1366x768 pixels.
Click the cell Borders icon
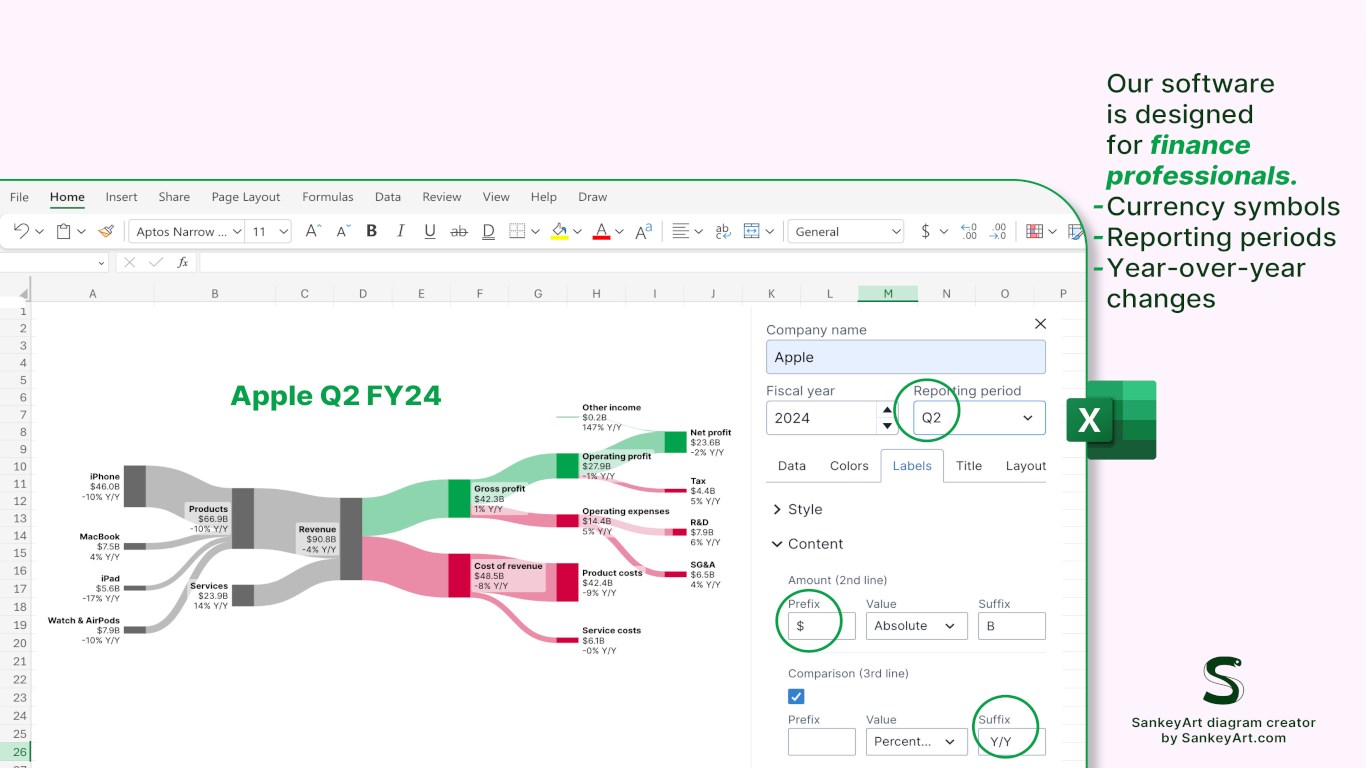[x=517, y=231]
